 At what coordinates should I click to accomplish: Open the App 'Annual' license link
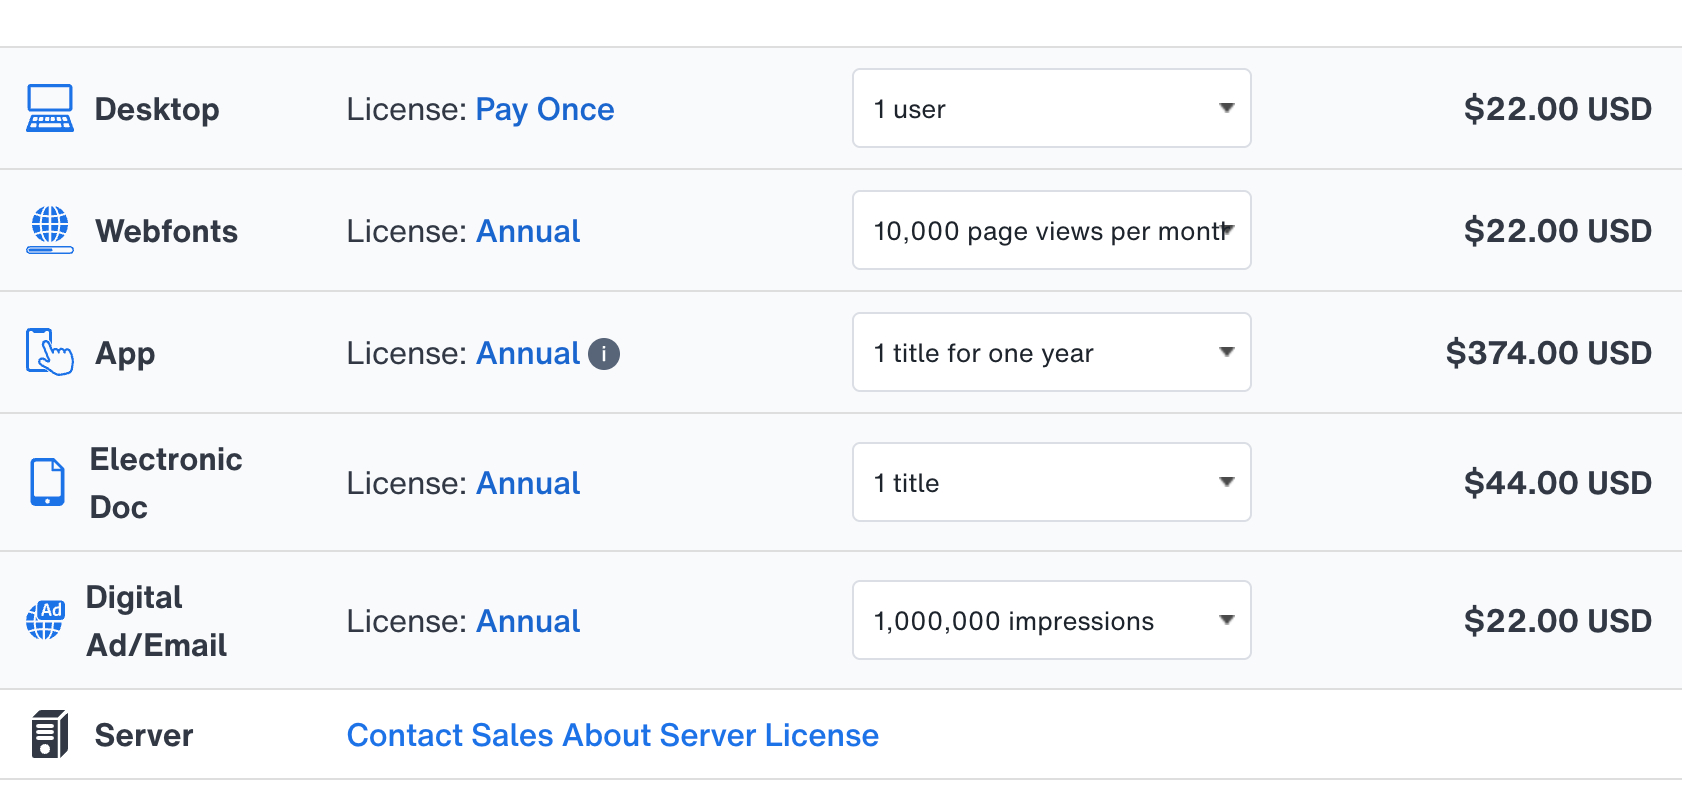pyautogui.click(x=527, y=353)
